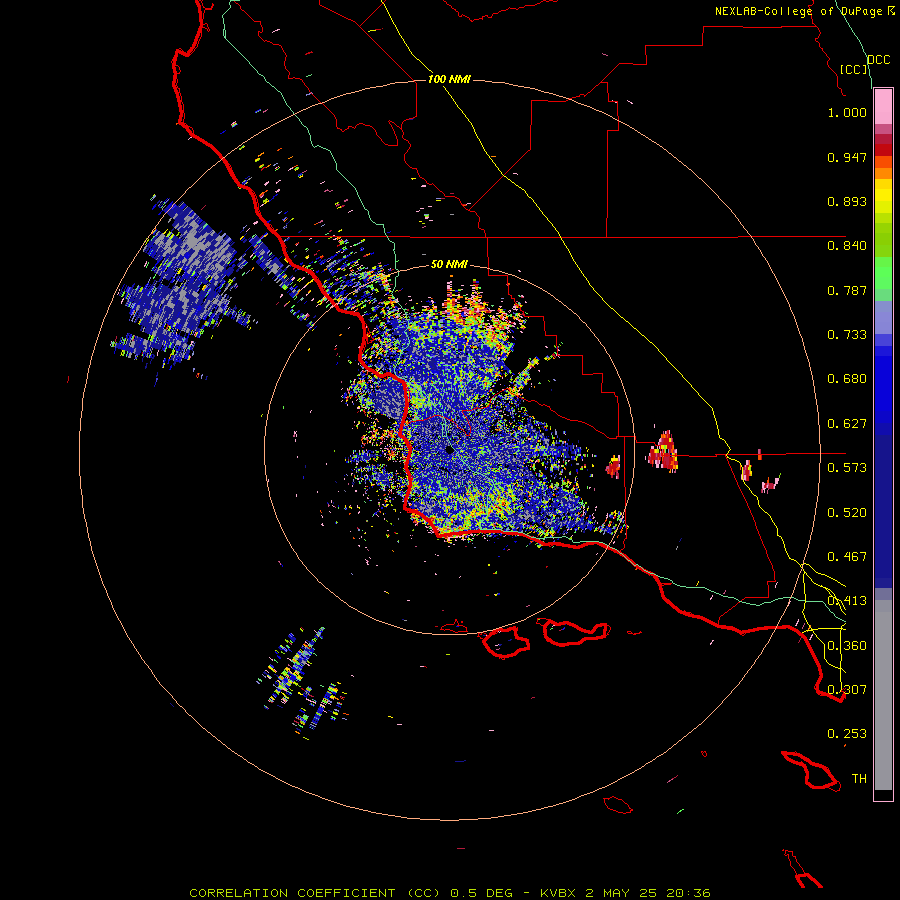Pick the green color-scale segment
The image size is (900, 900).
[x=883, y=273]
